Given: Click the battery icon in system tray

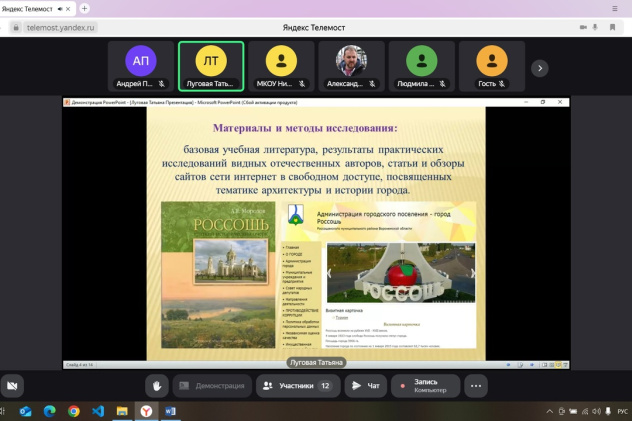Looking at the screenshot, I should tap(573, 411).
